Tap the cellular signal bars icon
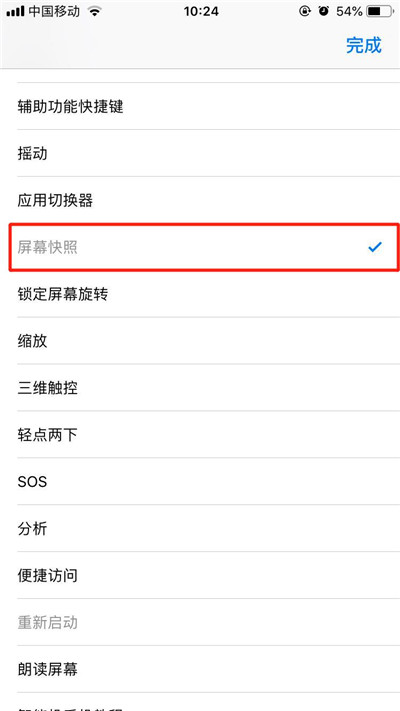Screen dimensions: 400x711 click(15, 12)
